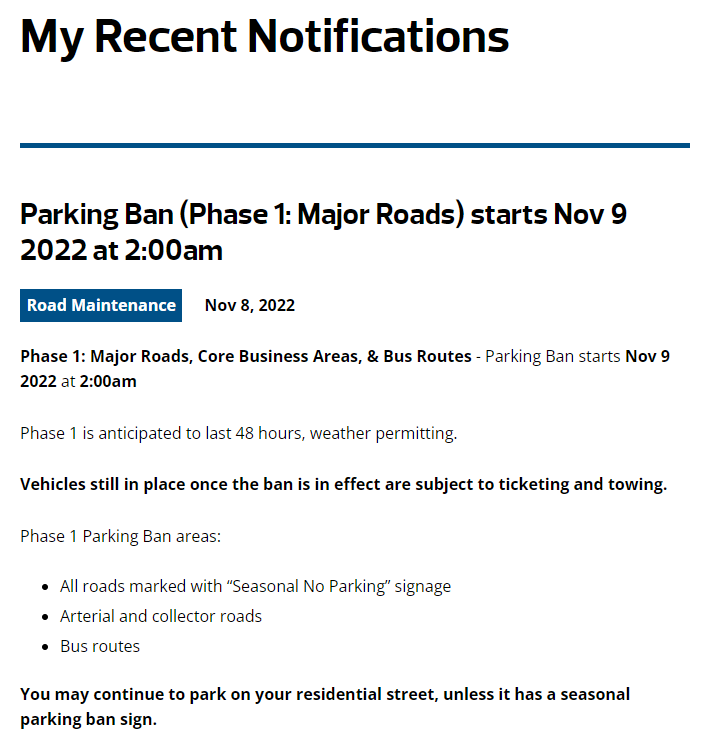Viewport: 712px width, 731px height.
Task: Click 'Nov 9' bold date in body paragraph
Action: pos(647,356)
